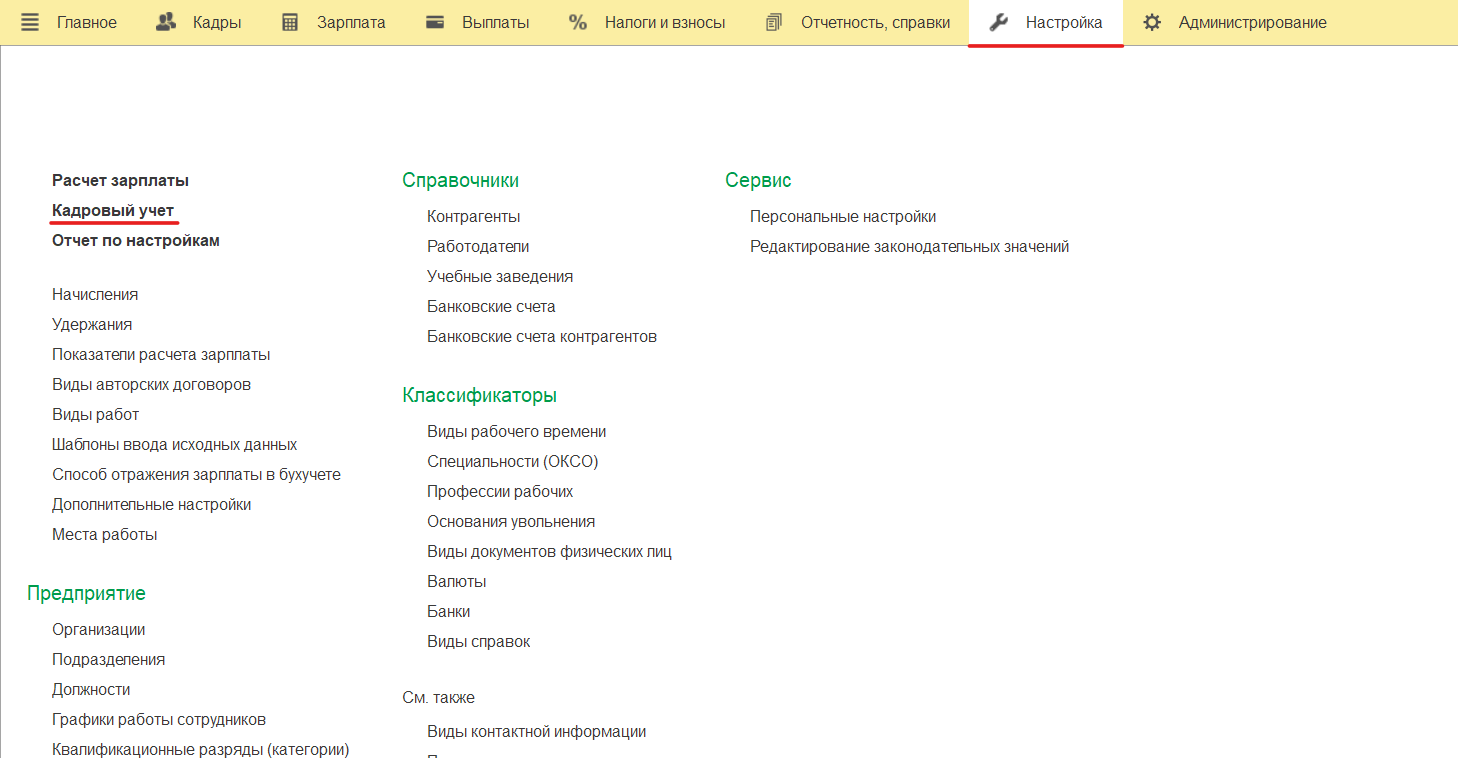Open Специальности (ОКСО) classifier
The height and width of the screenshot is (758, 1458).
(x=513, y=462)
